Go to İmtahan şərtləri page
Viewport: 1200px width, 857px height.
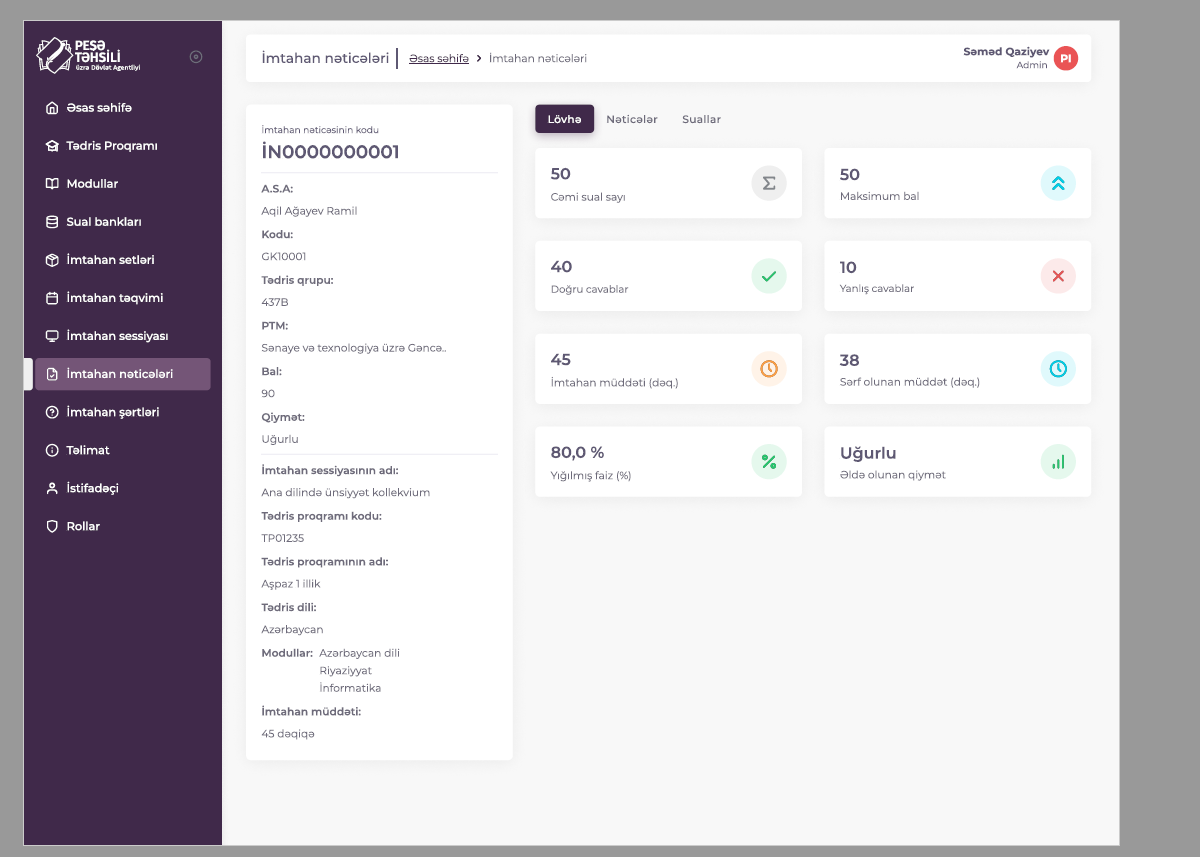(122, 412)
